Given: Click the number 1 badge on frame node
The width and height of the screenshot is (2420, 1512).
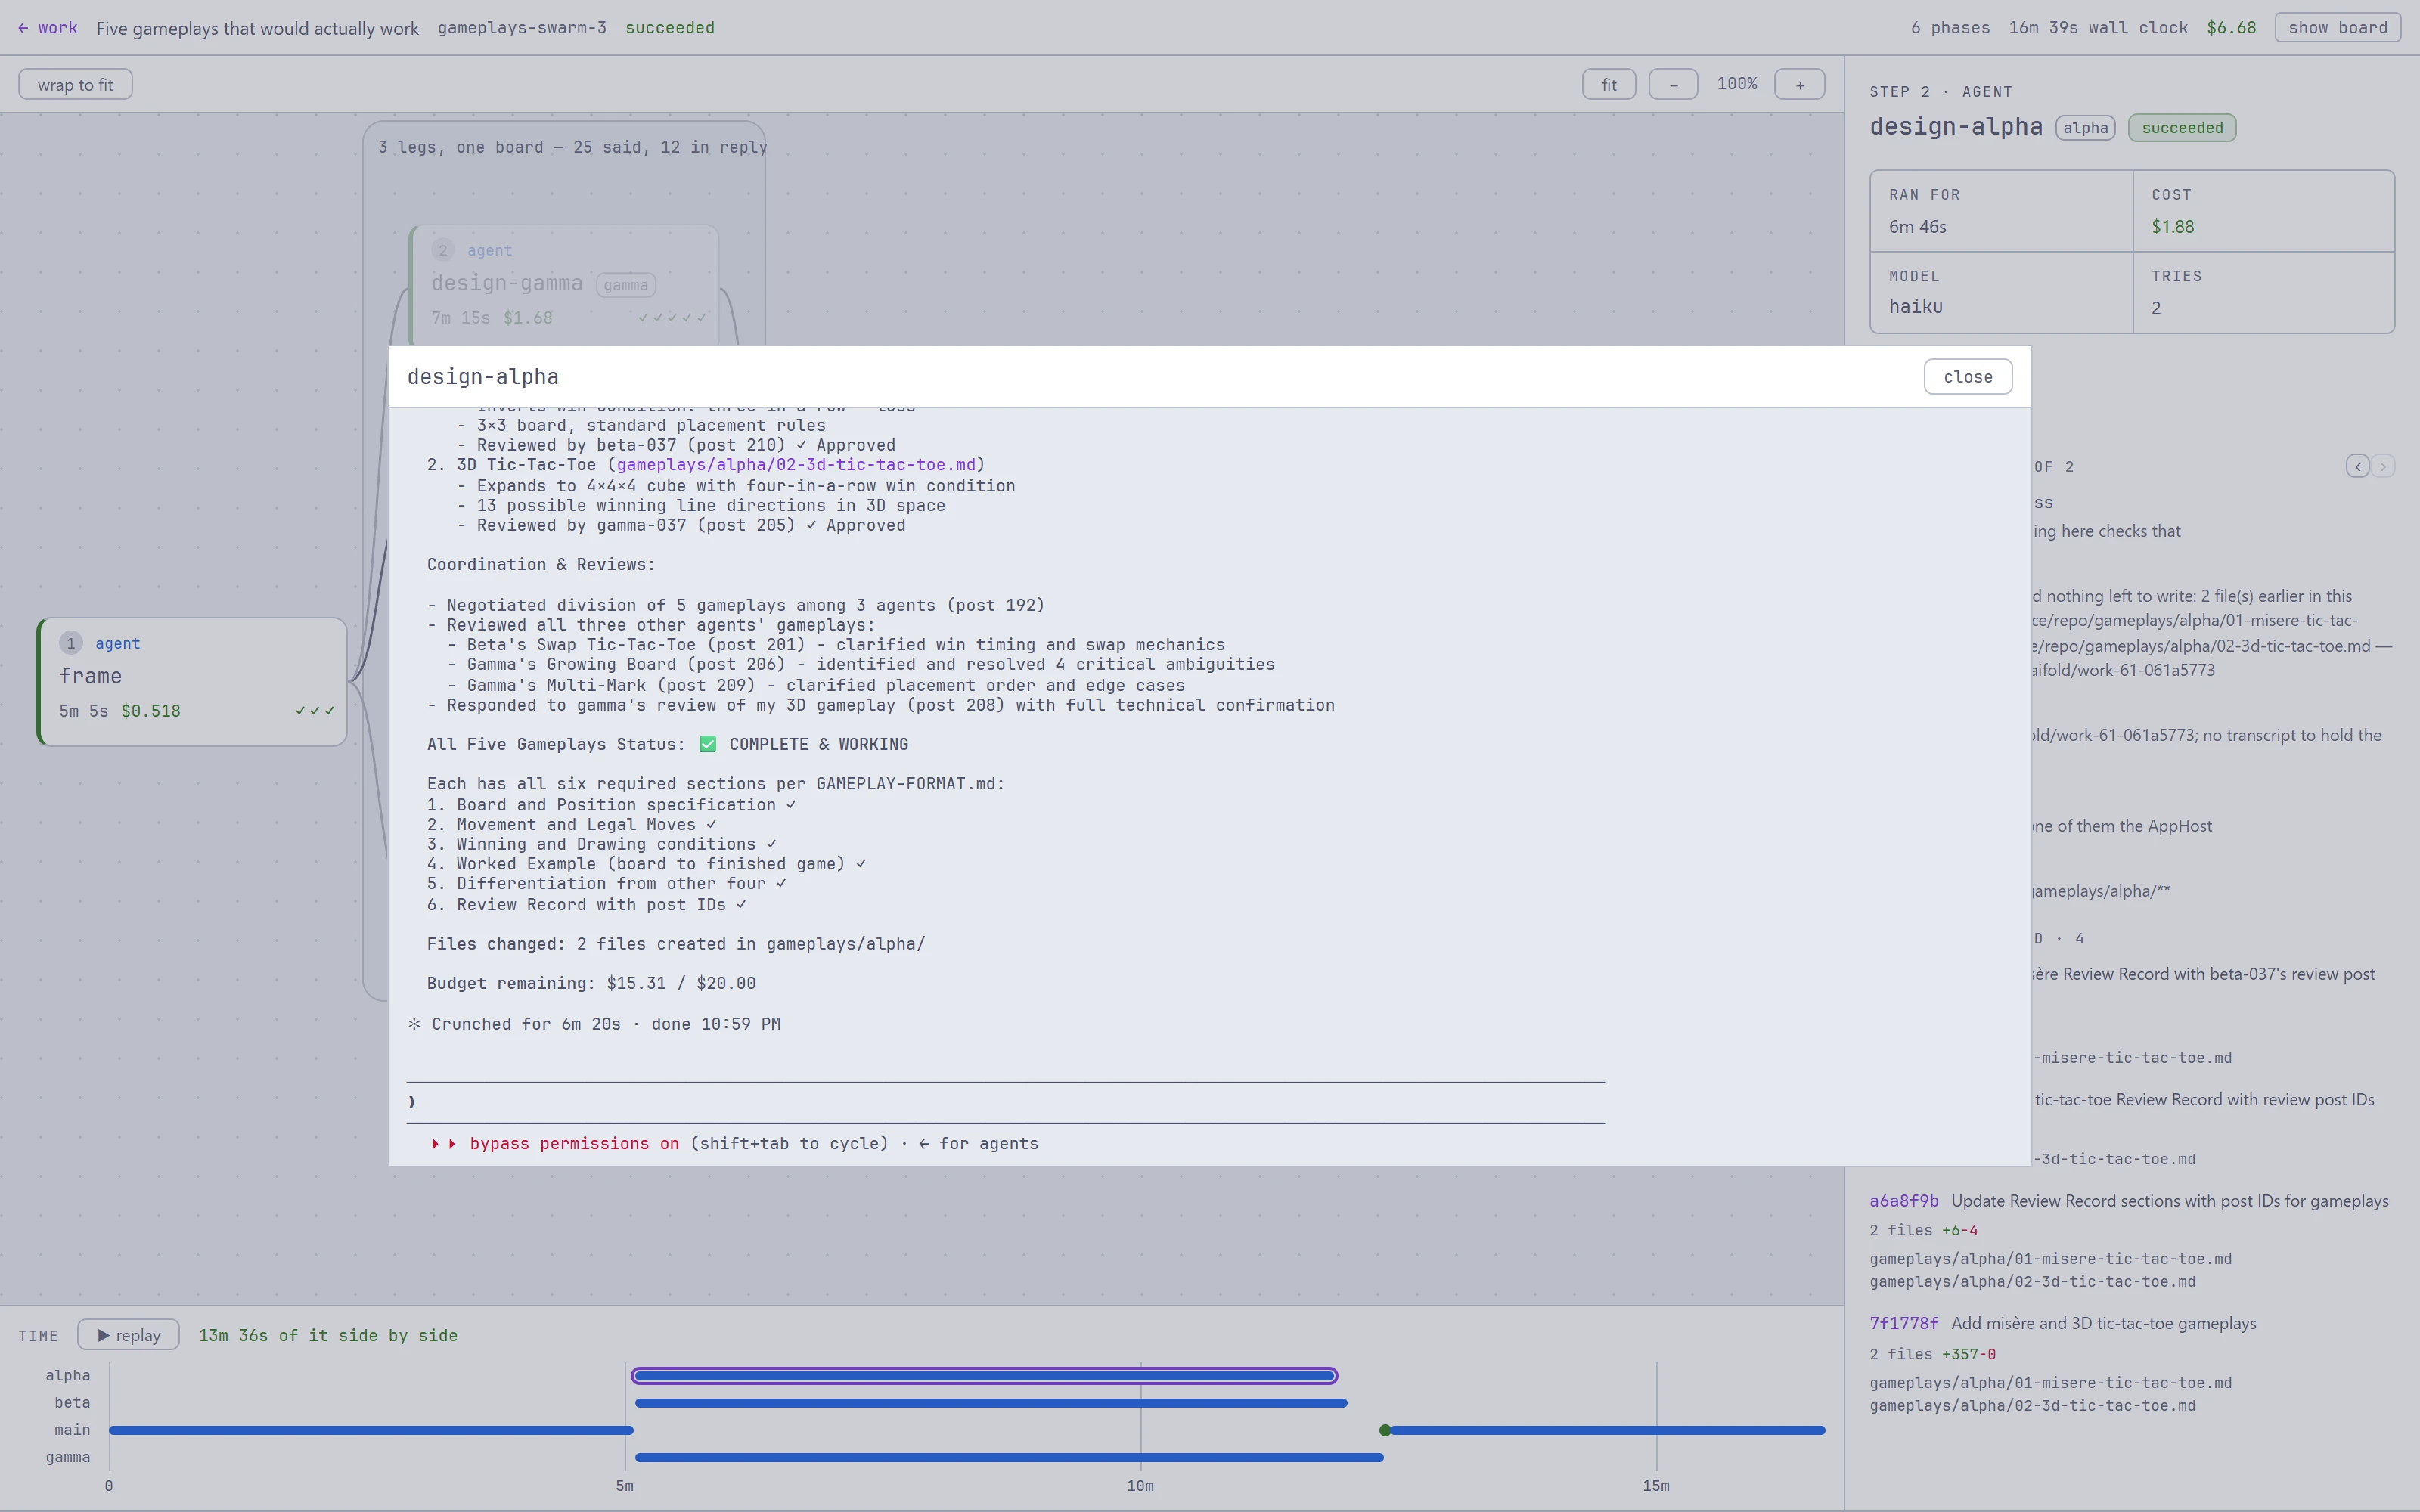Looking at the screenshot, I should point(70,643).
